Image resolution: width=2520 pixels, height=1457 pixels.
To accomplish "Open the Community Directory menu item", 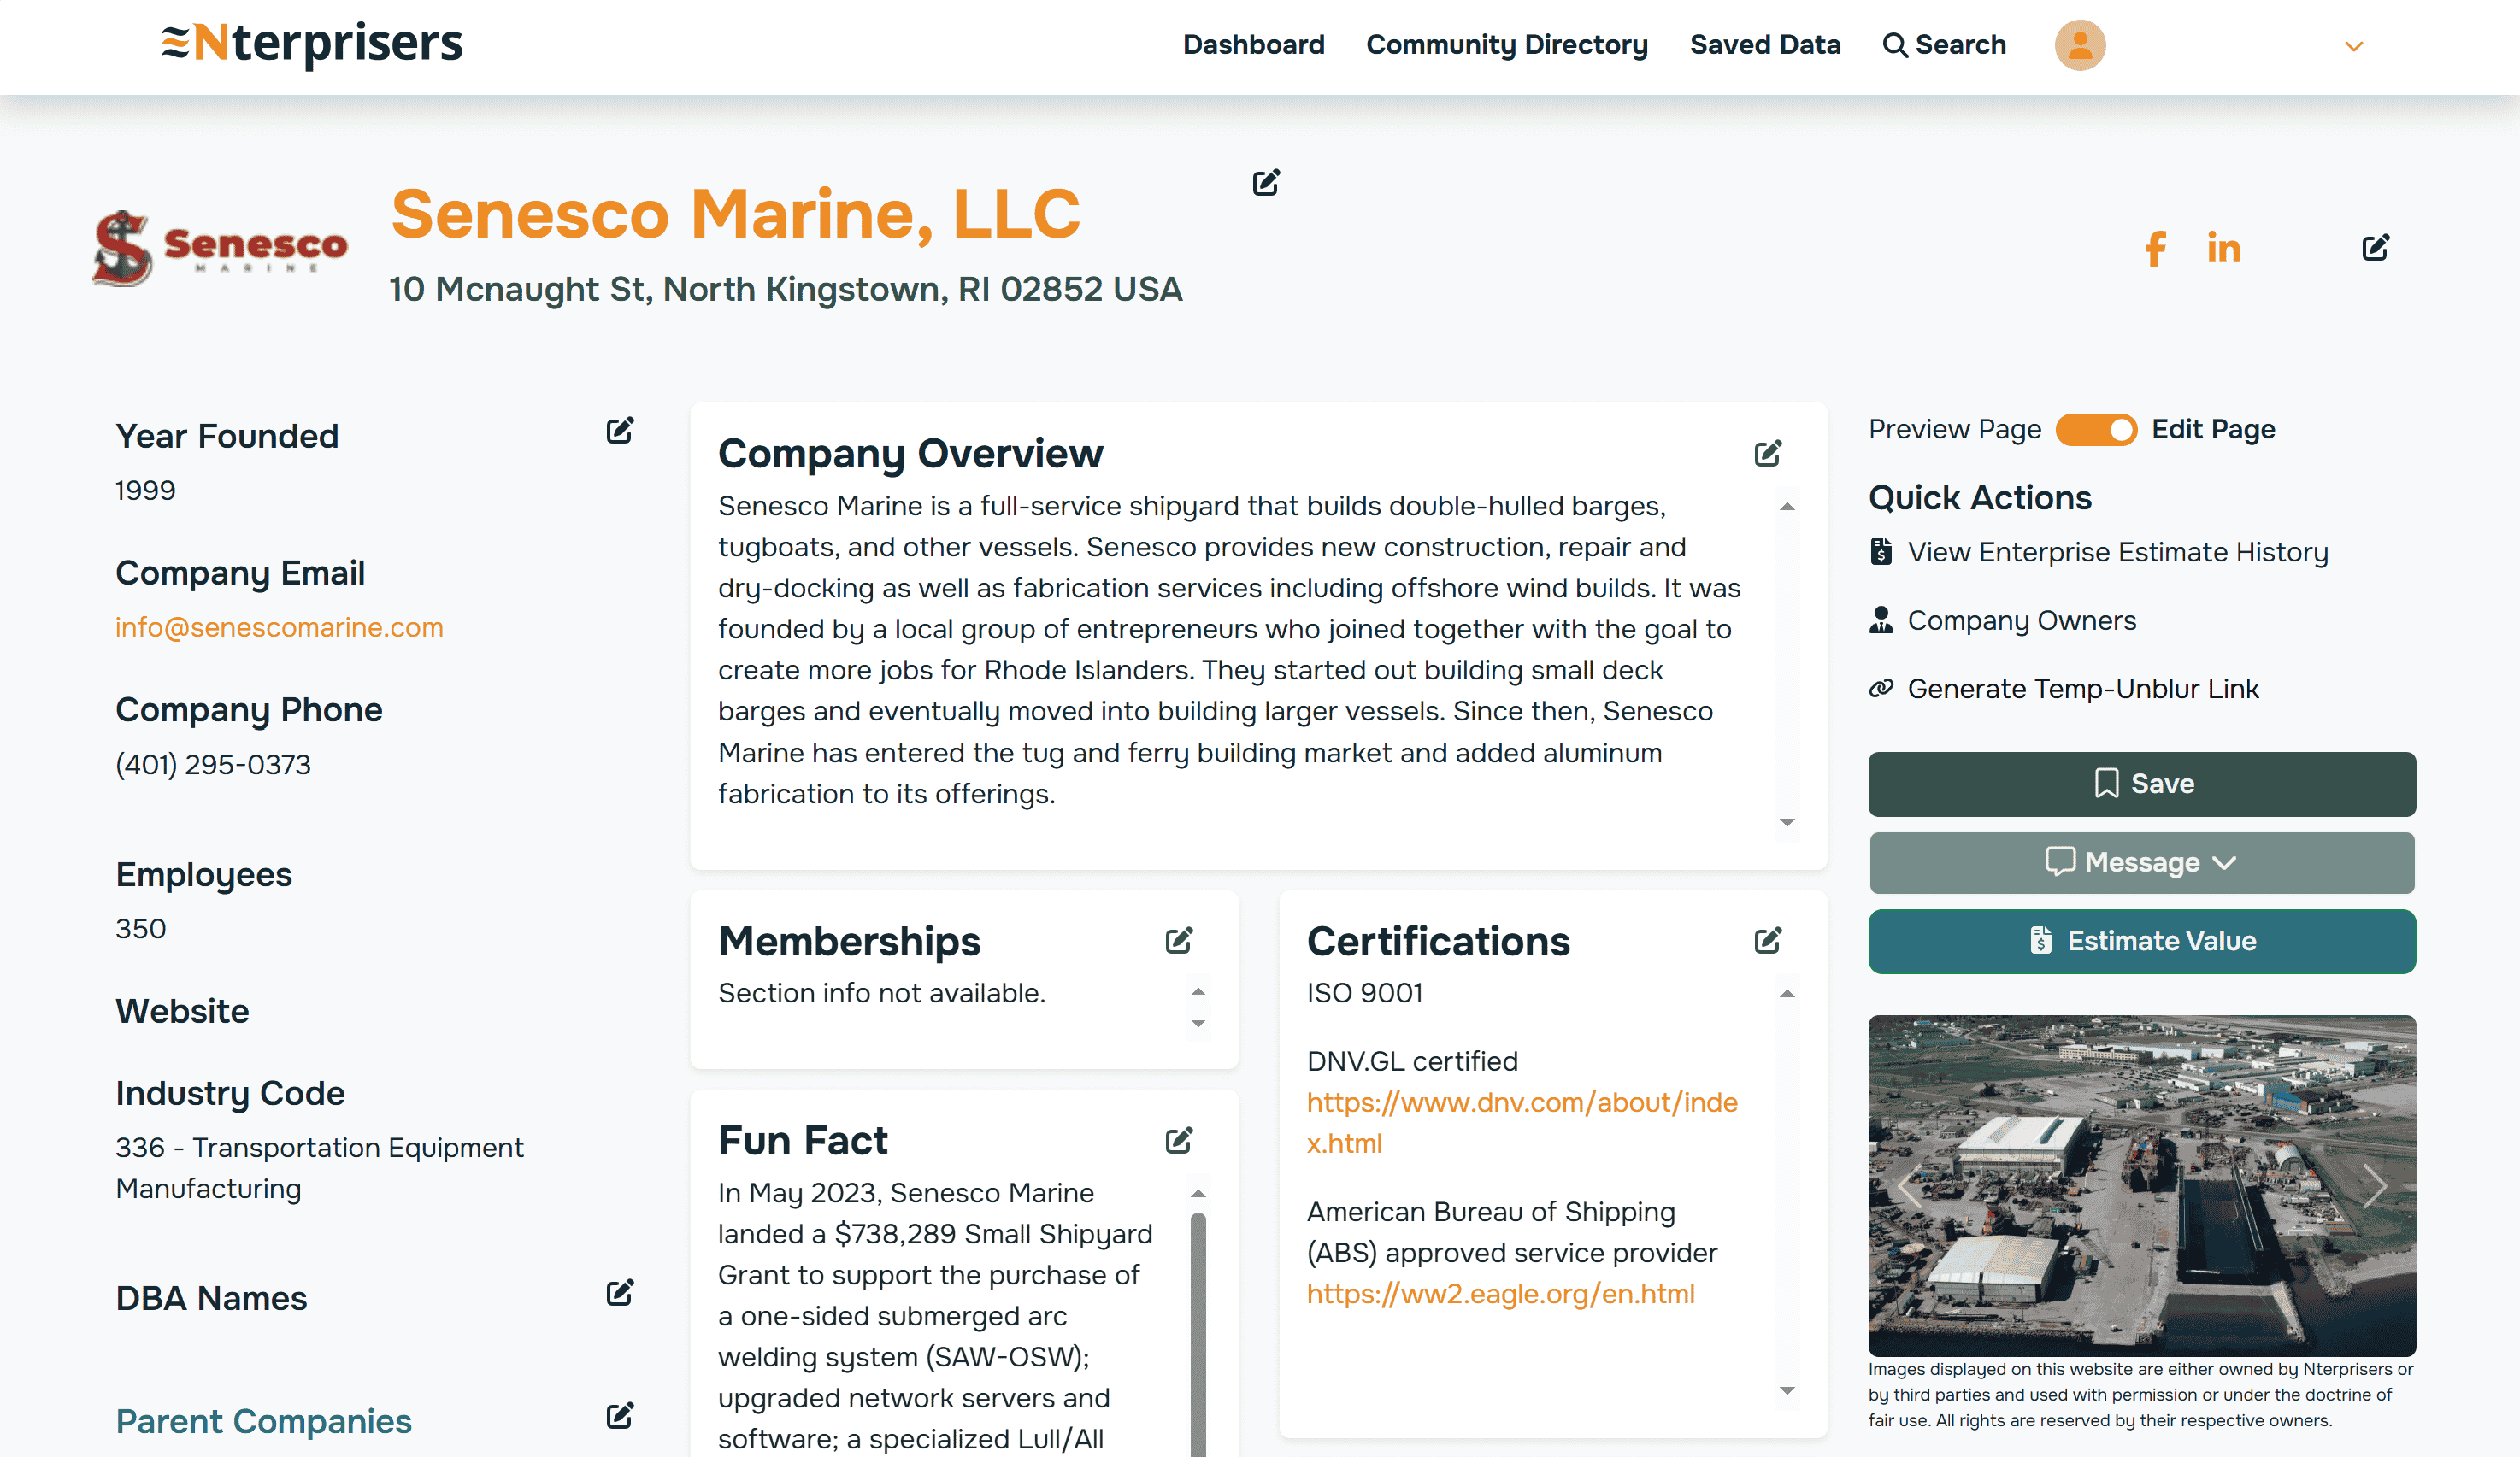I will pos(1506,45).
